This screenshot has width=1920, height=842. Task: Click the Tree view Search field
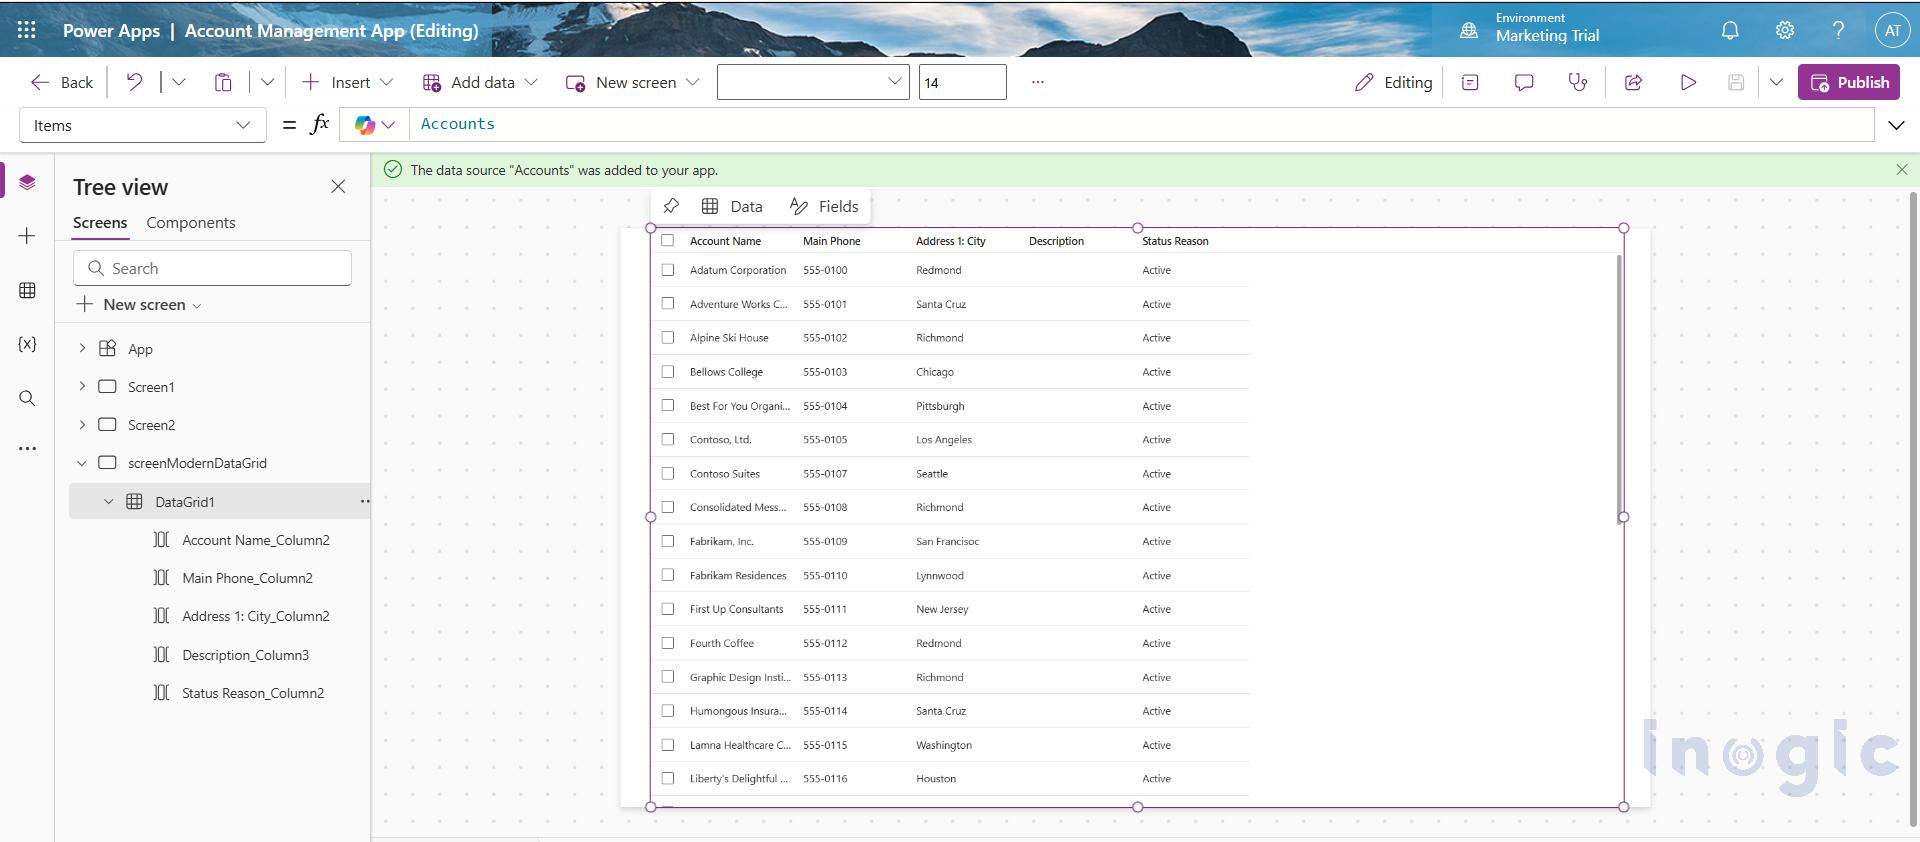[x=212, y=268]
